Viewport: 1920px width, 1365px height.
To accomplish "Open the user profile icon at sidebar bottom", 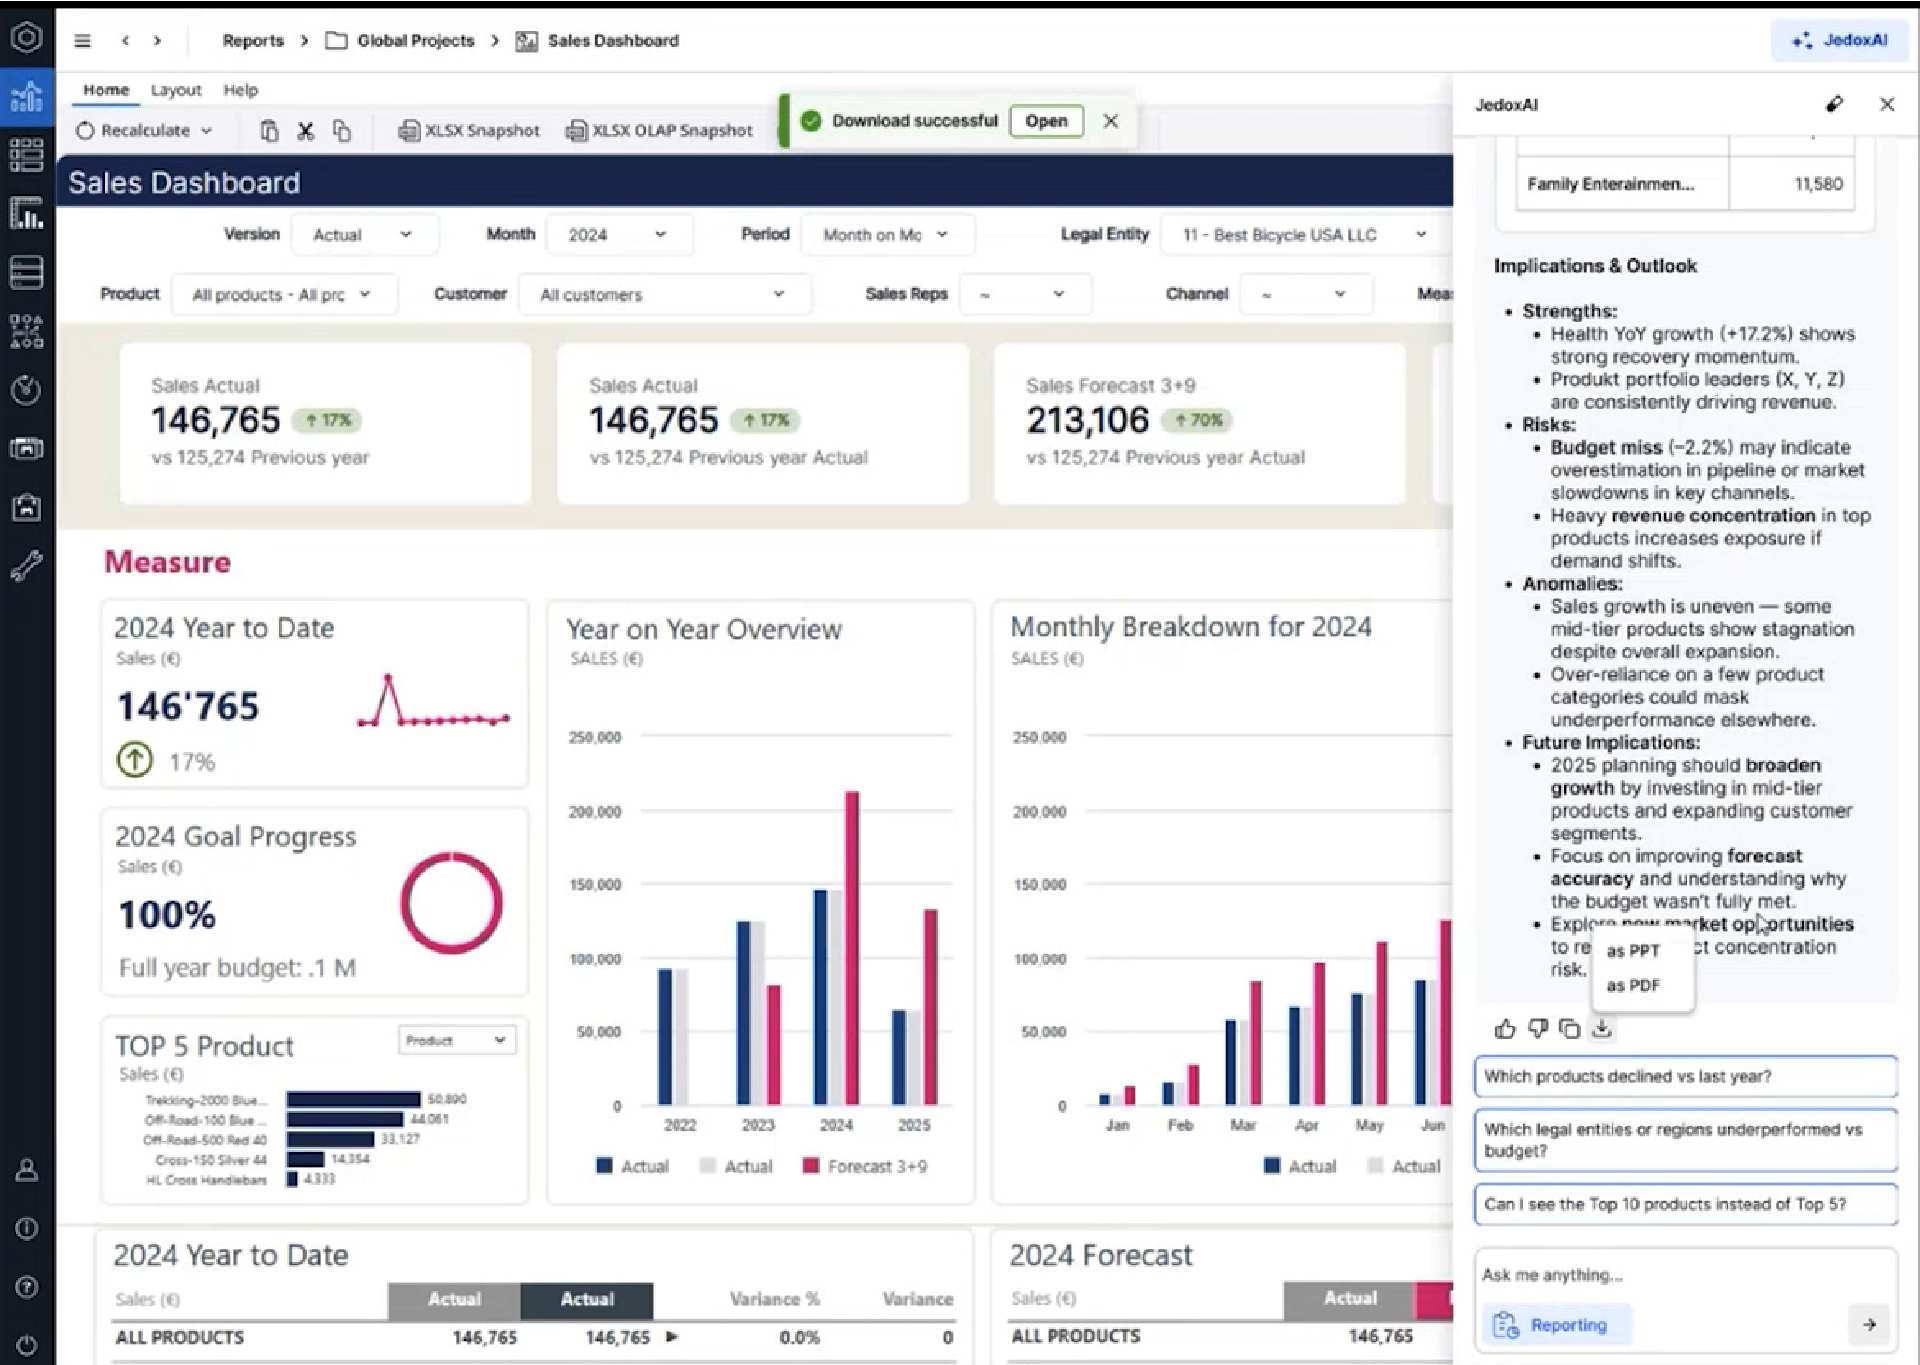I will click(x=26, y=1170).
